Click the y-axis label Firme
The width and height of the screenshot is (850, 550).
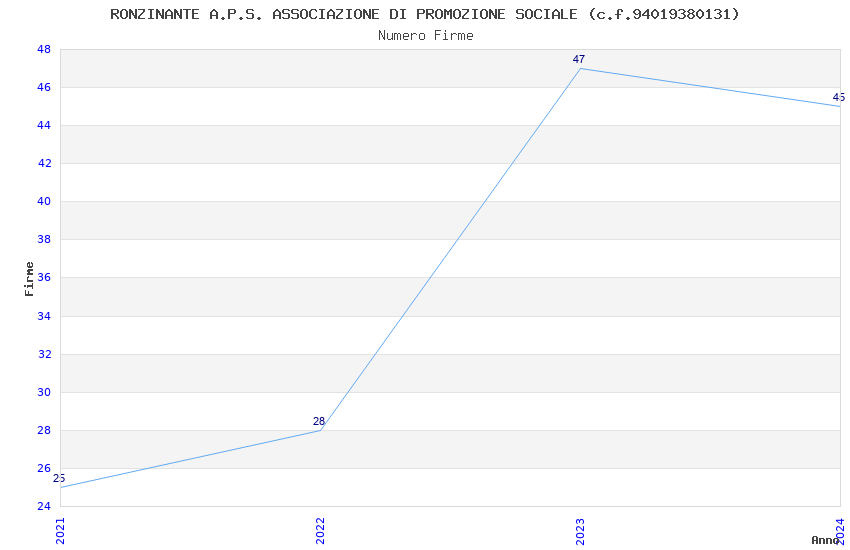click(29, 279)
